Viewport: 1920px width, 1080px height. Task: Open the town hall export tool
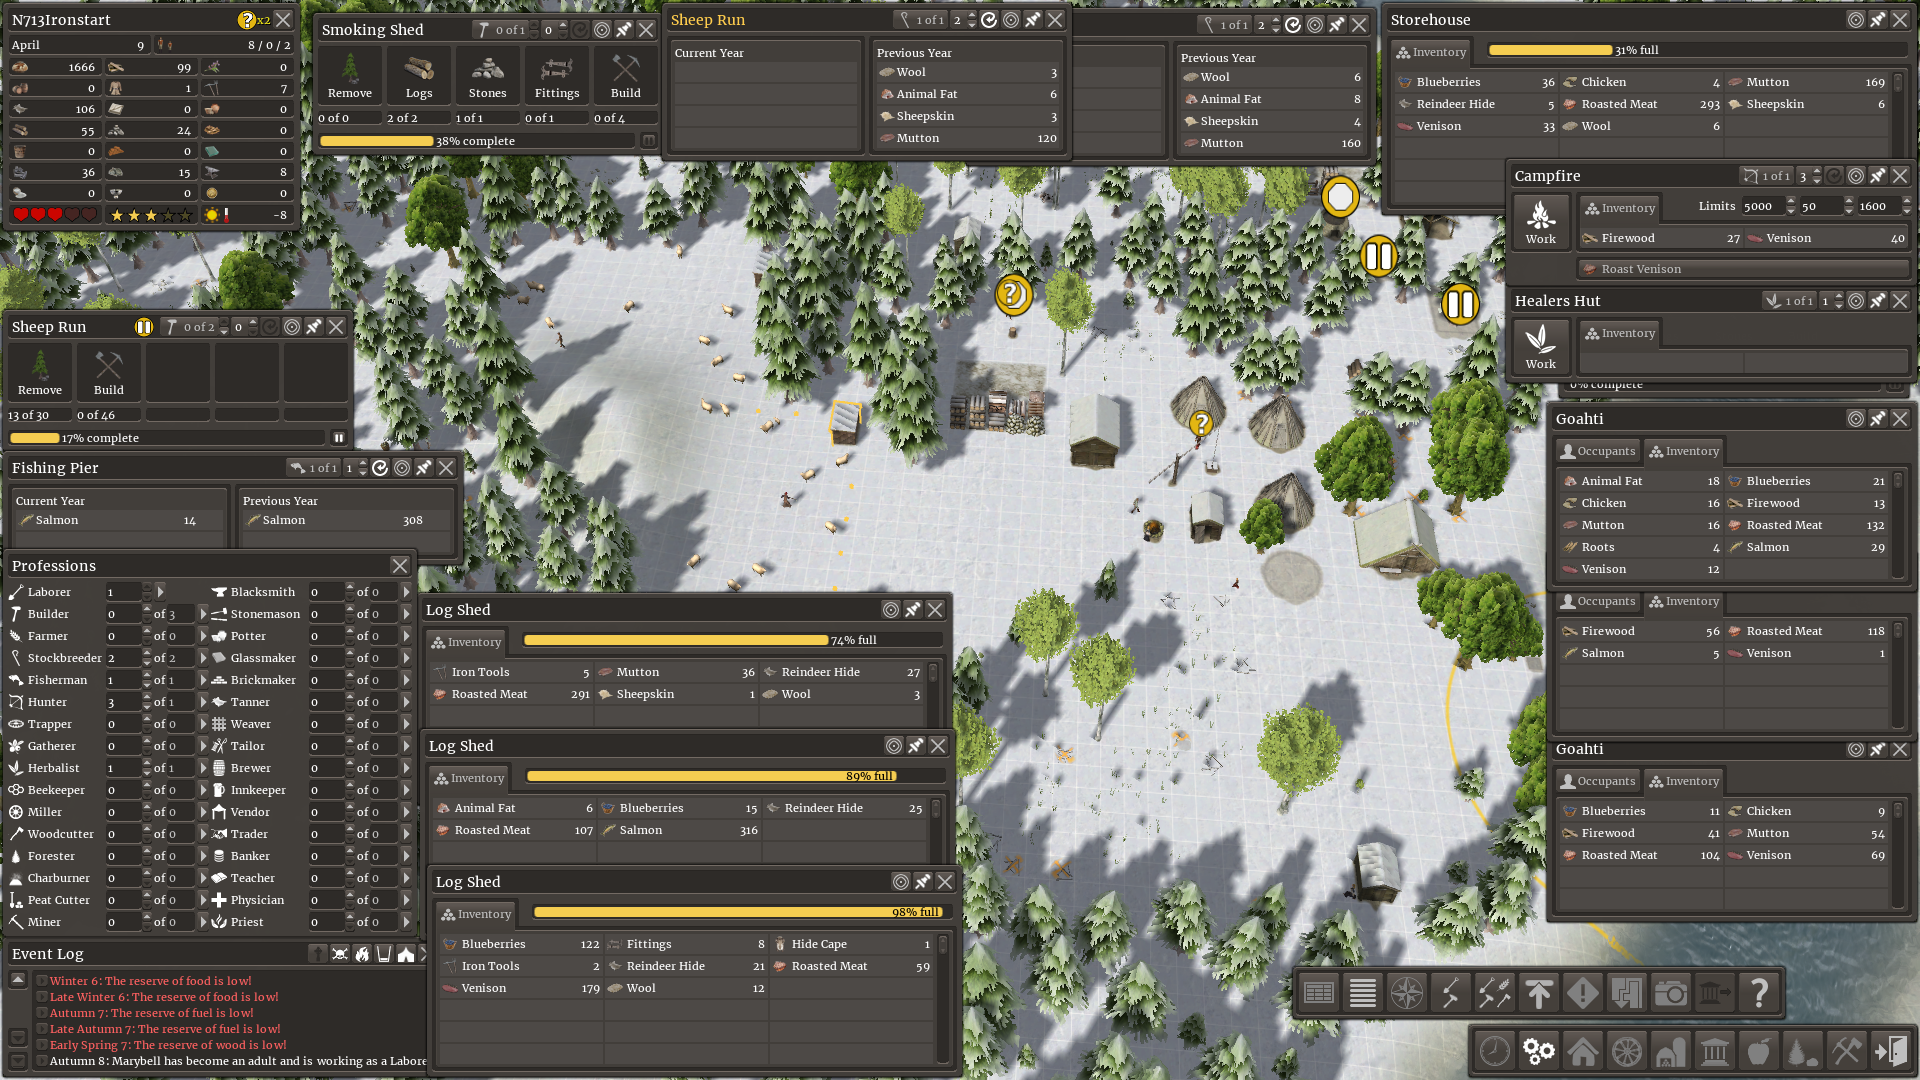1715,993
